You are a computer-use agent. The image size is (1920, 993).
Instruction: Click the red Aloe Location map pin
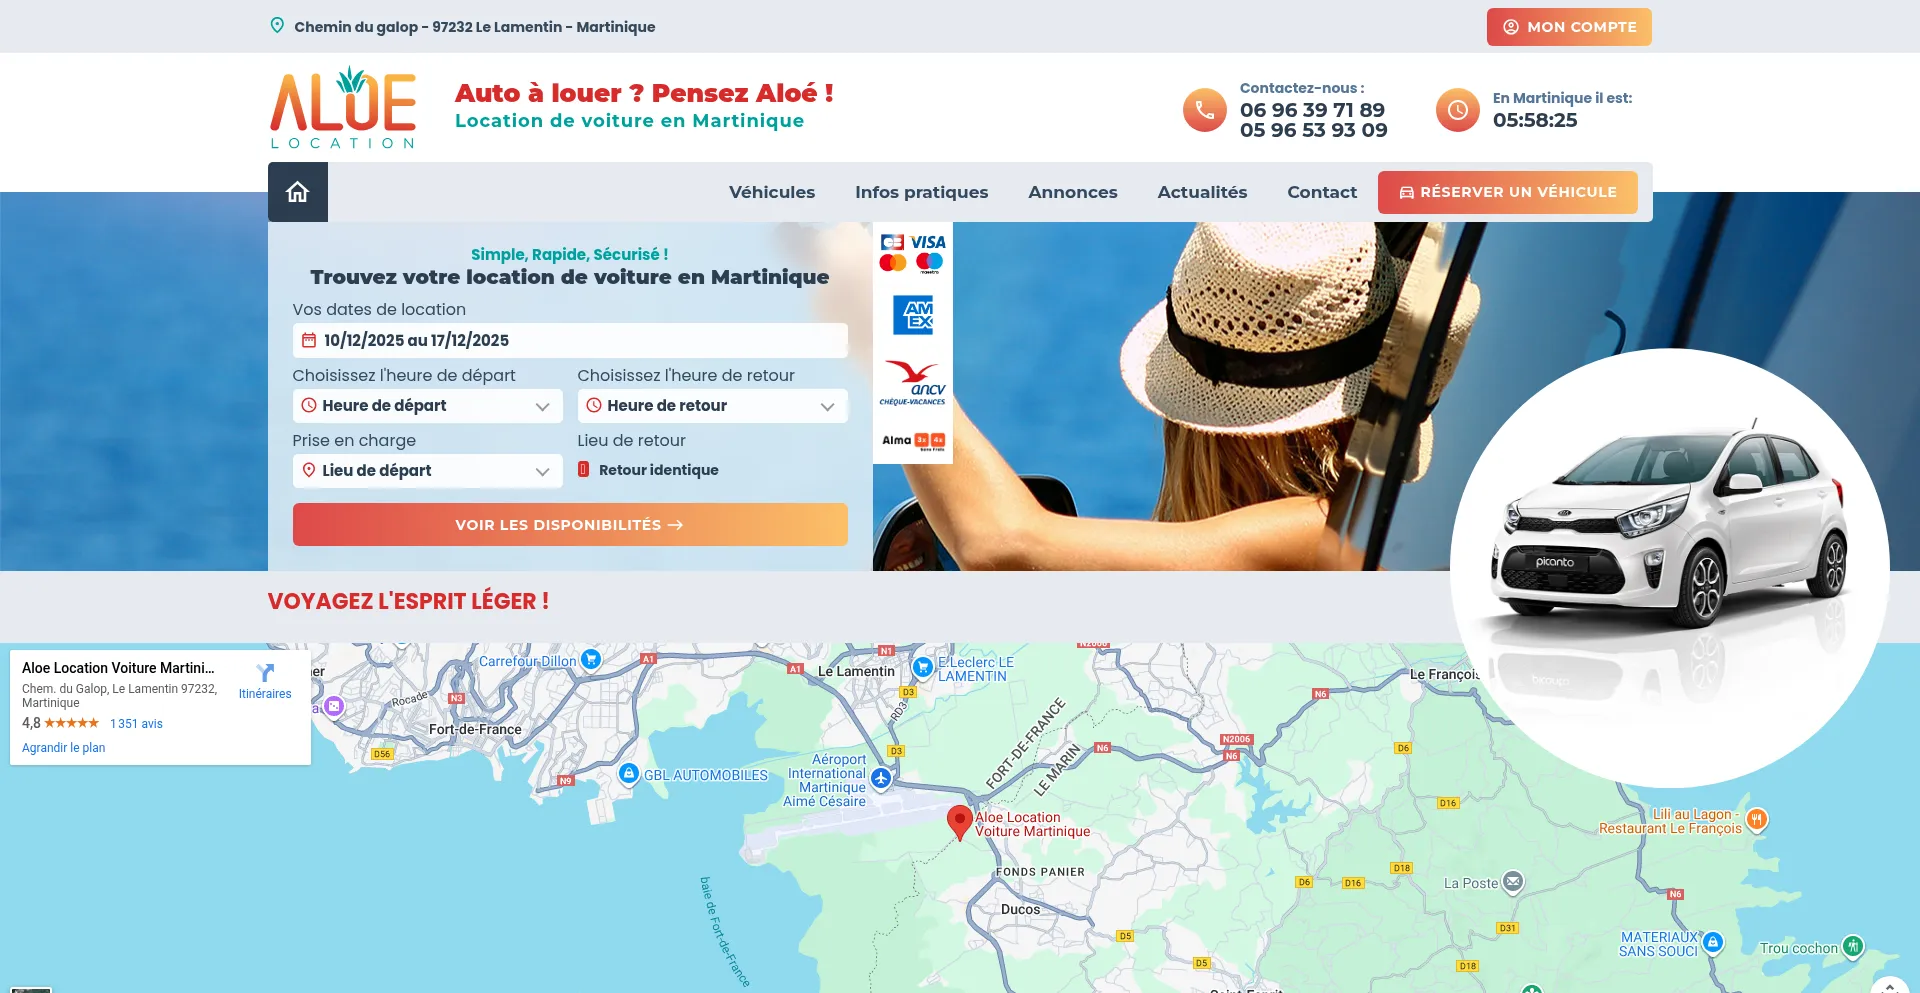959,822
